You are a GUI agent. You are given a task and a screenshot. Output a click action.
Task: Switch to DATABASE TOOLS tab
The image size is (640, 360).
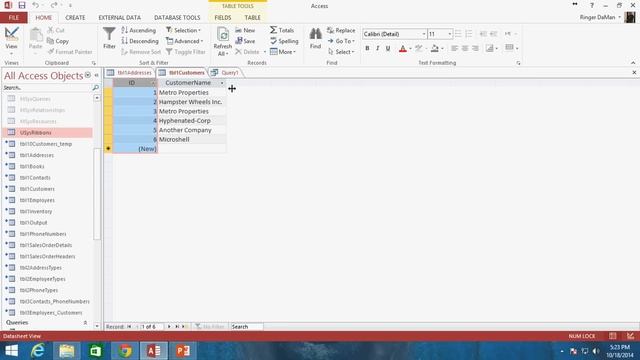pos(177,18)
